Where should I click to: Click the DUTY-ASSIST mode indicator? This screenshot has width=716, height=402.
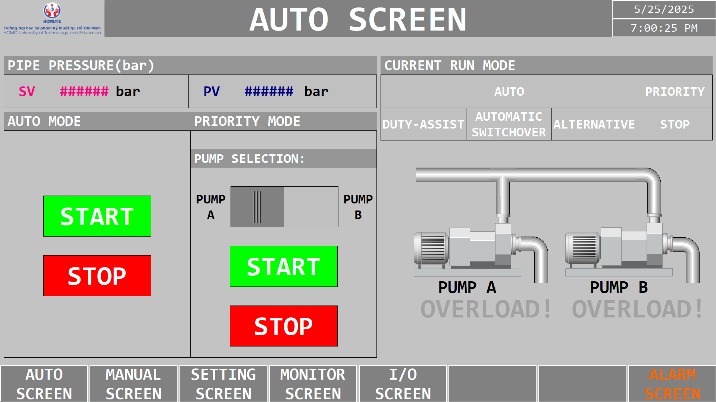click(x=423, y=124)
